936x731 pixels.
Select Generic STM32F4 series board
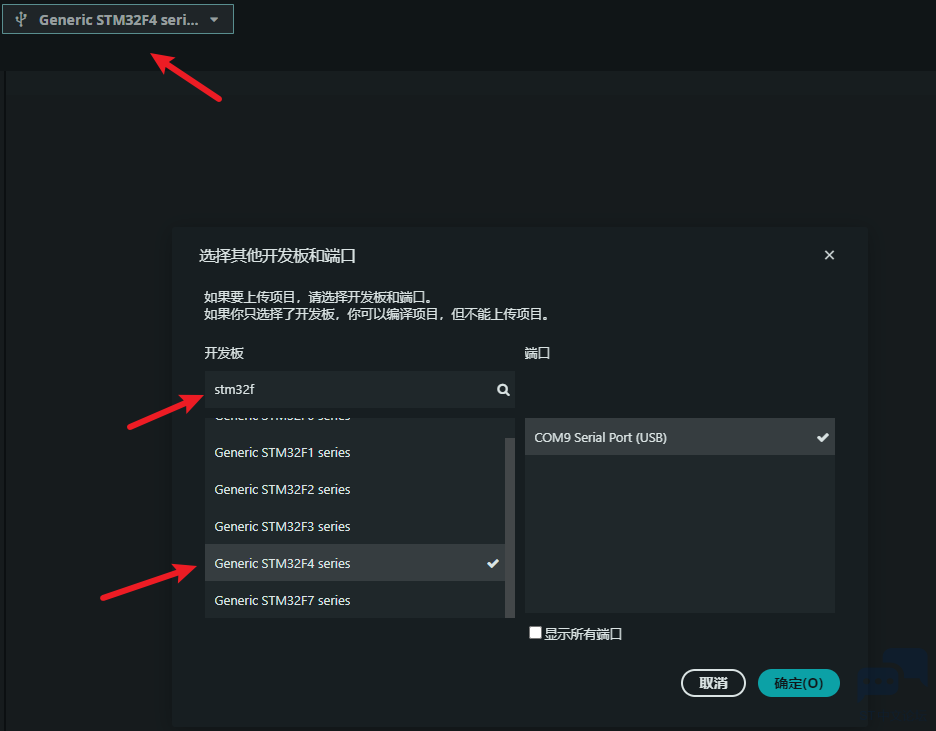(x=355, y=563)
